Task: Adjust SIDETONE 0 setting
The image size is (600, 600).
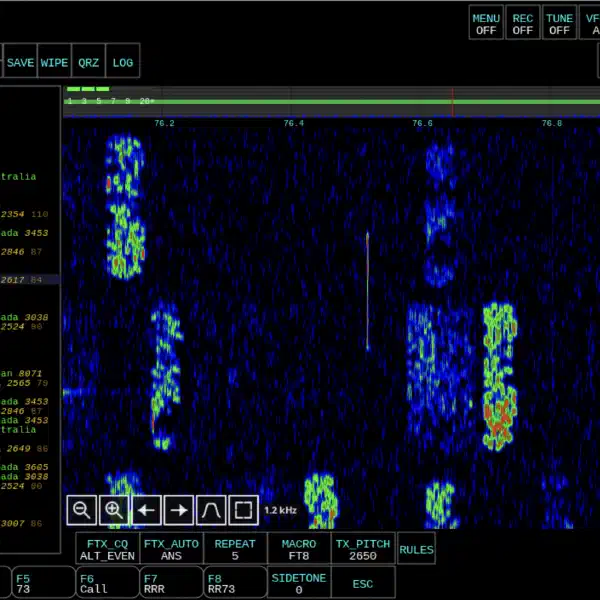Action: click(x=299, y=582)
